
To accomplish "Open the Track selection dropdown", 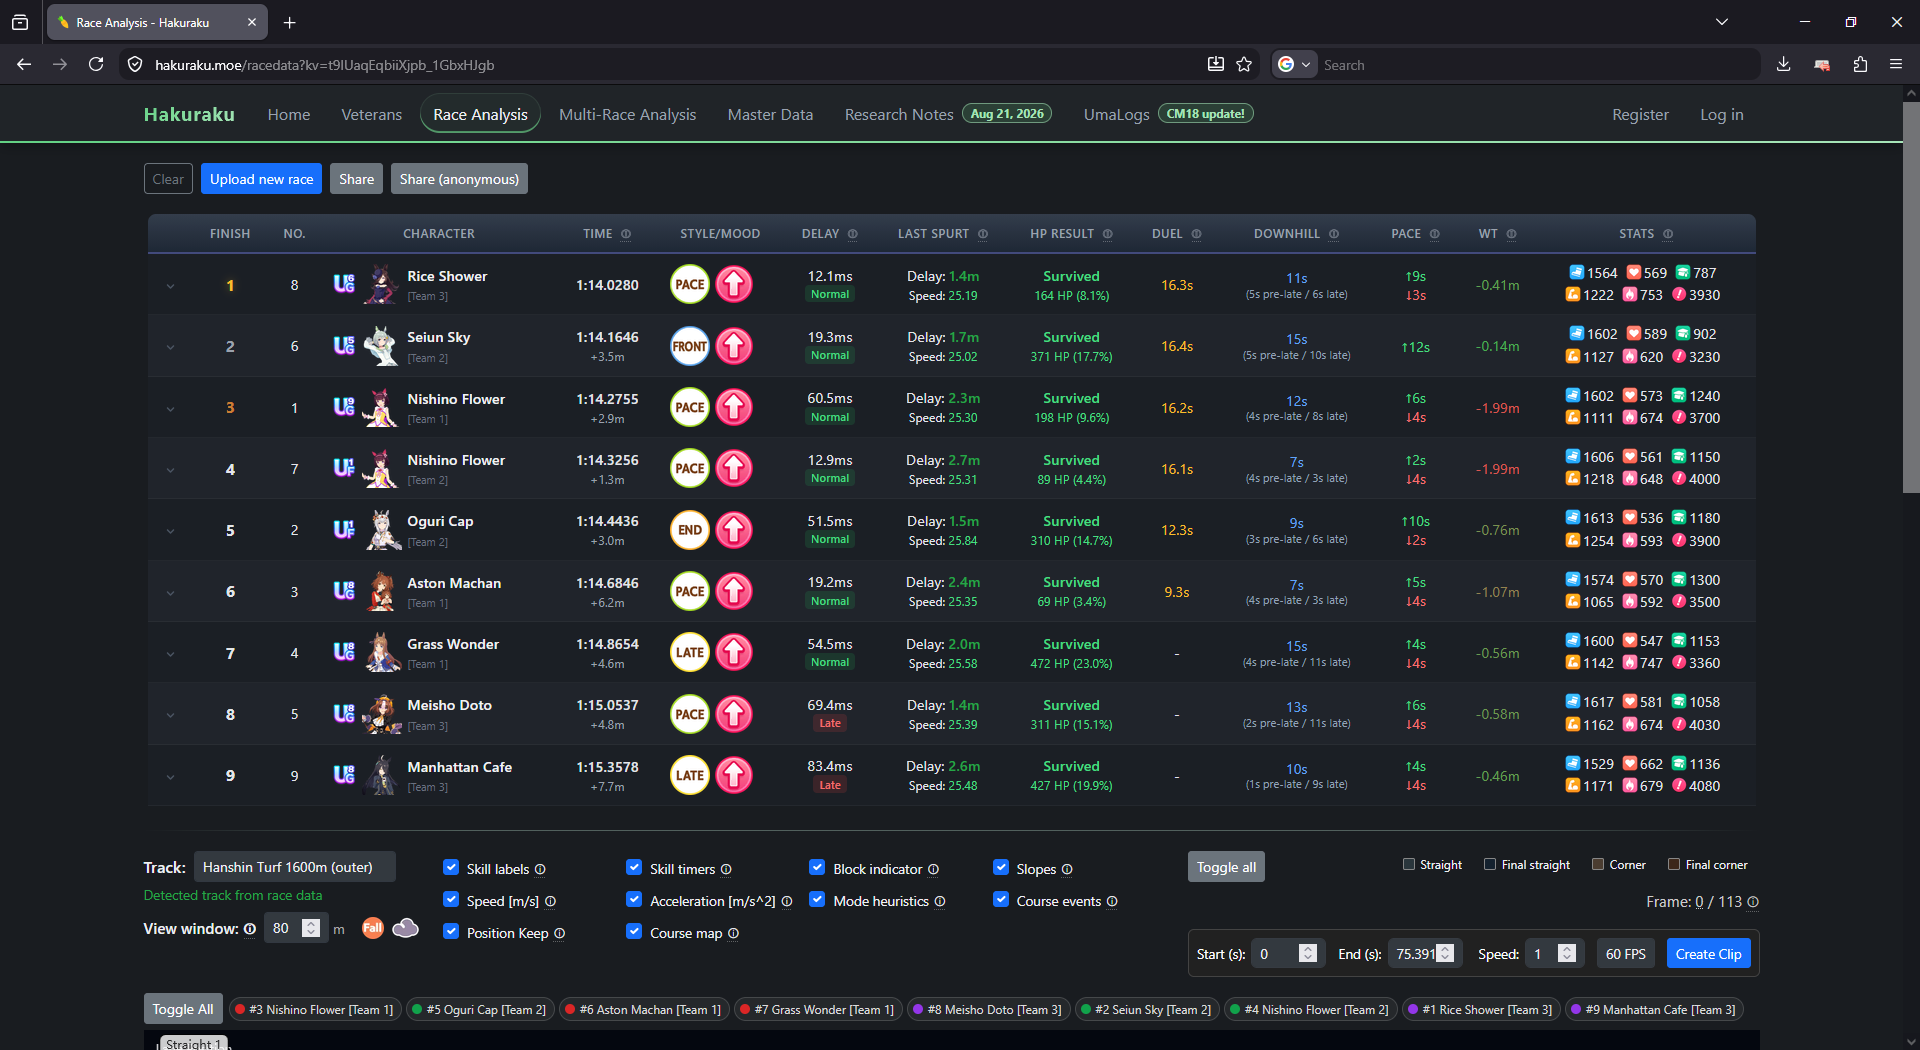I will pyautogui.click(x=295, y=867).
